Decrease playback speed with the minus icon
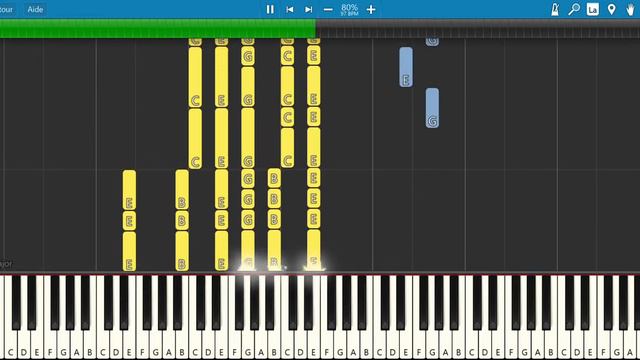This screenshot has height=360, width=640. [328, 9]
